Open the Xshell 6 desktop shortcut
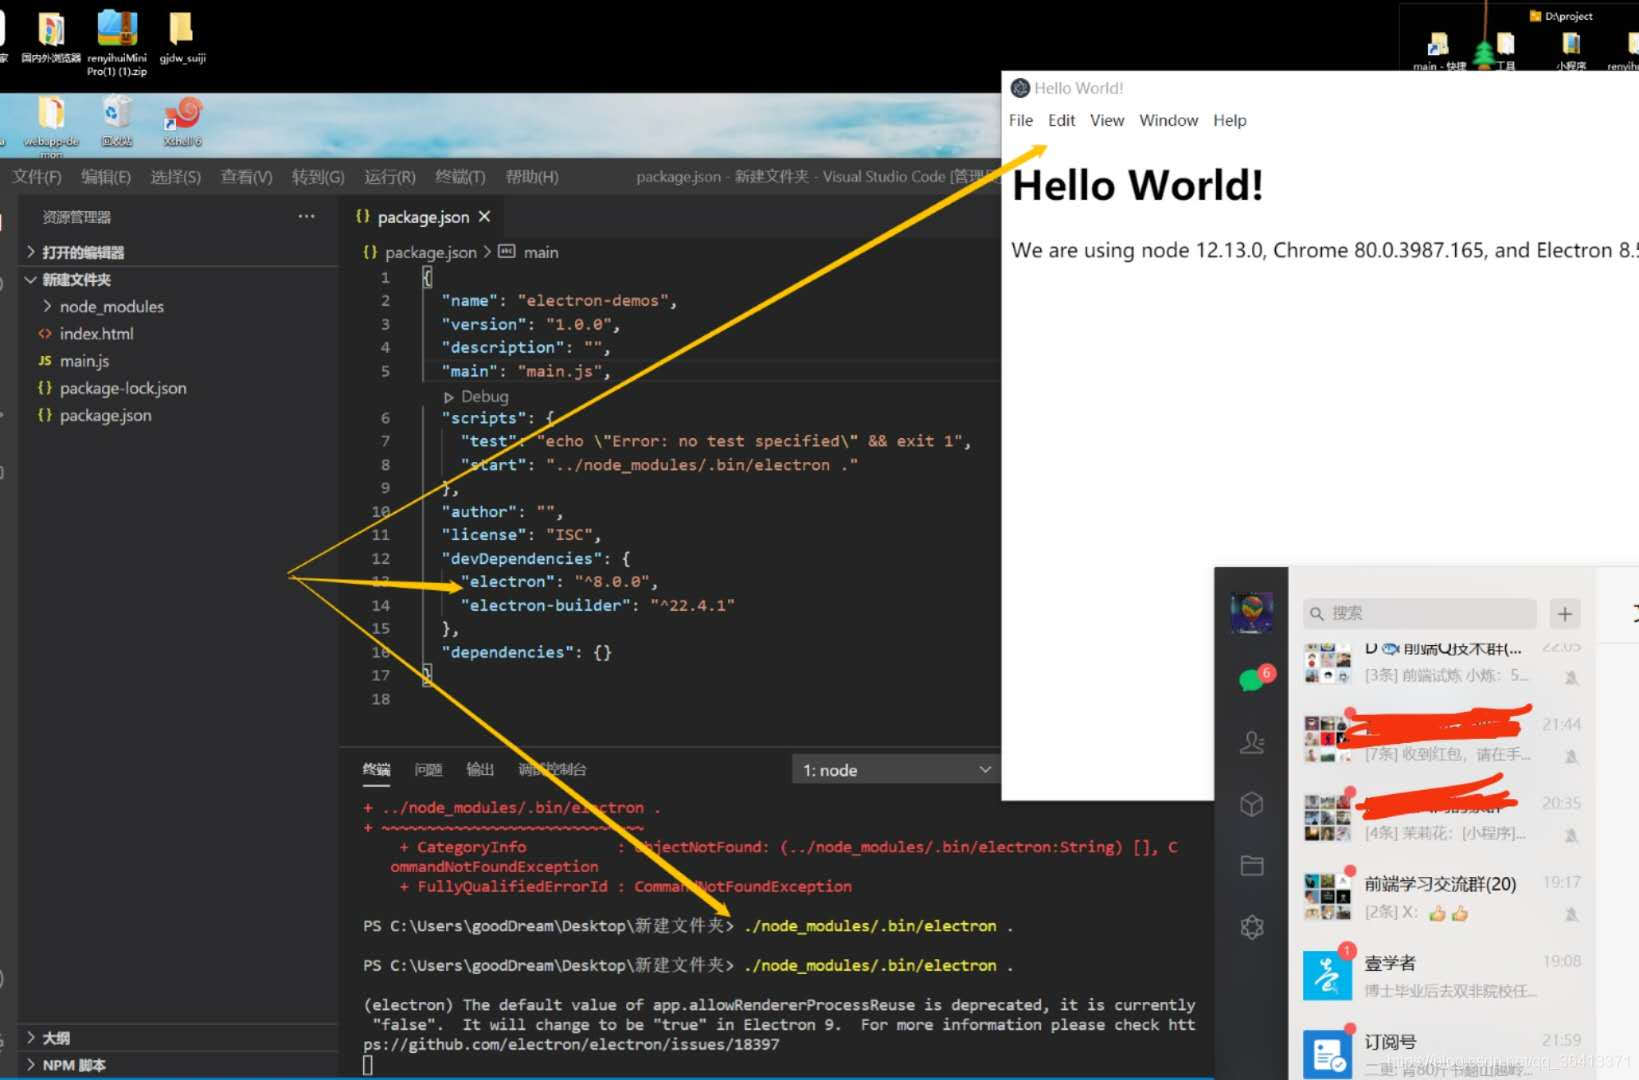The height and width of the screenshot is (1080, 1639). (183, 122)
